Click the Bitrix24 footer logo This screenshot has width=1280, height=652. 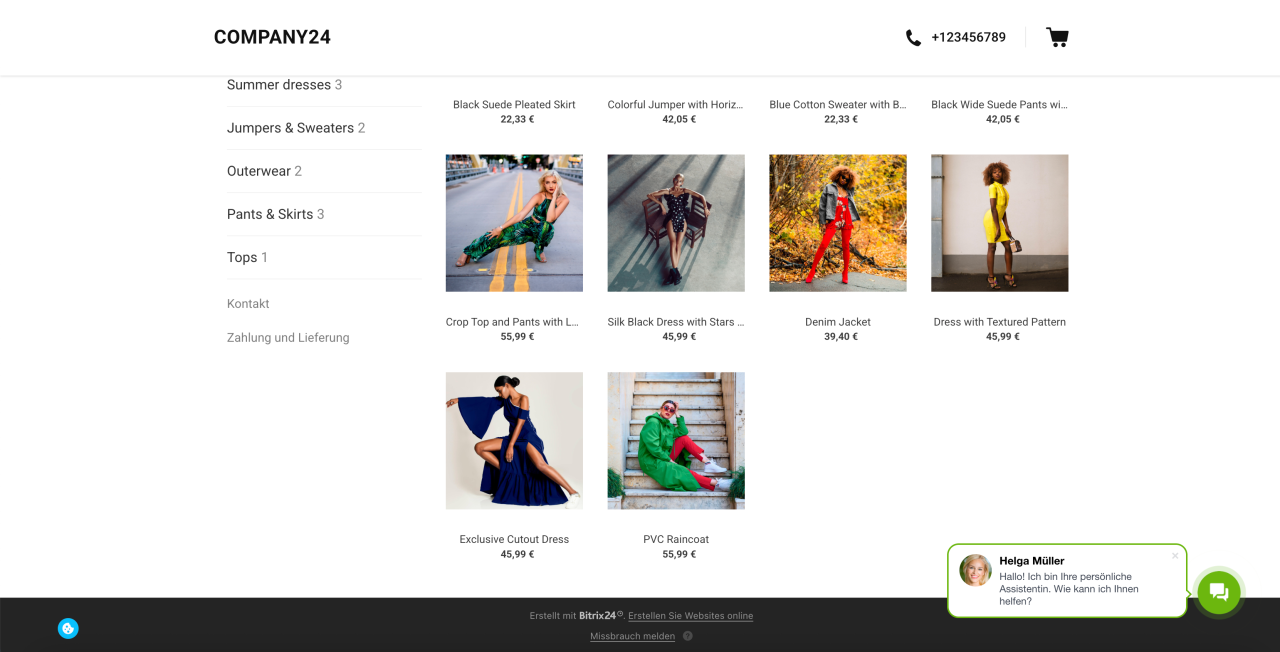pos(601,616)
